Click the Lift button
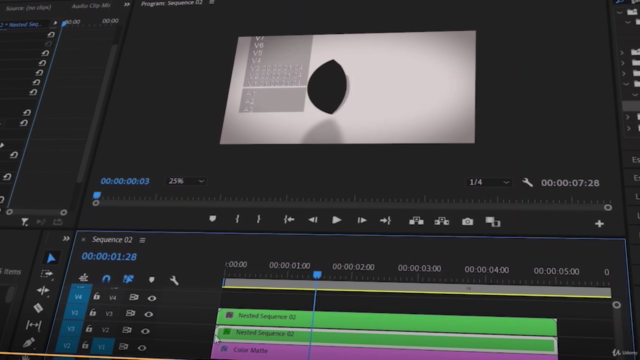Screen dimensions: 640x360 416,221
